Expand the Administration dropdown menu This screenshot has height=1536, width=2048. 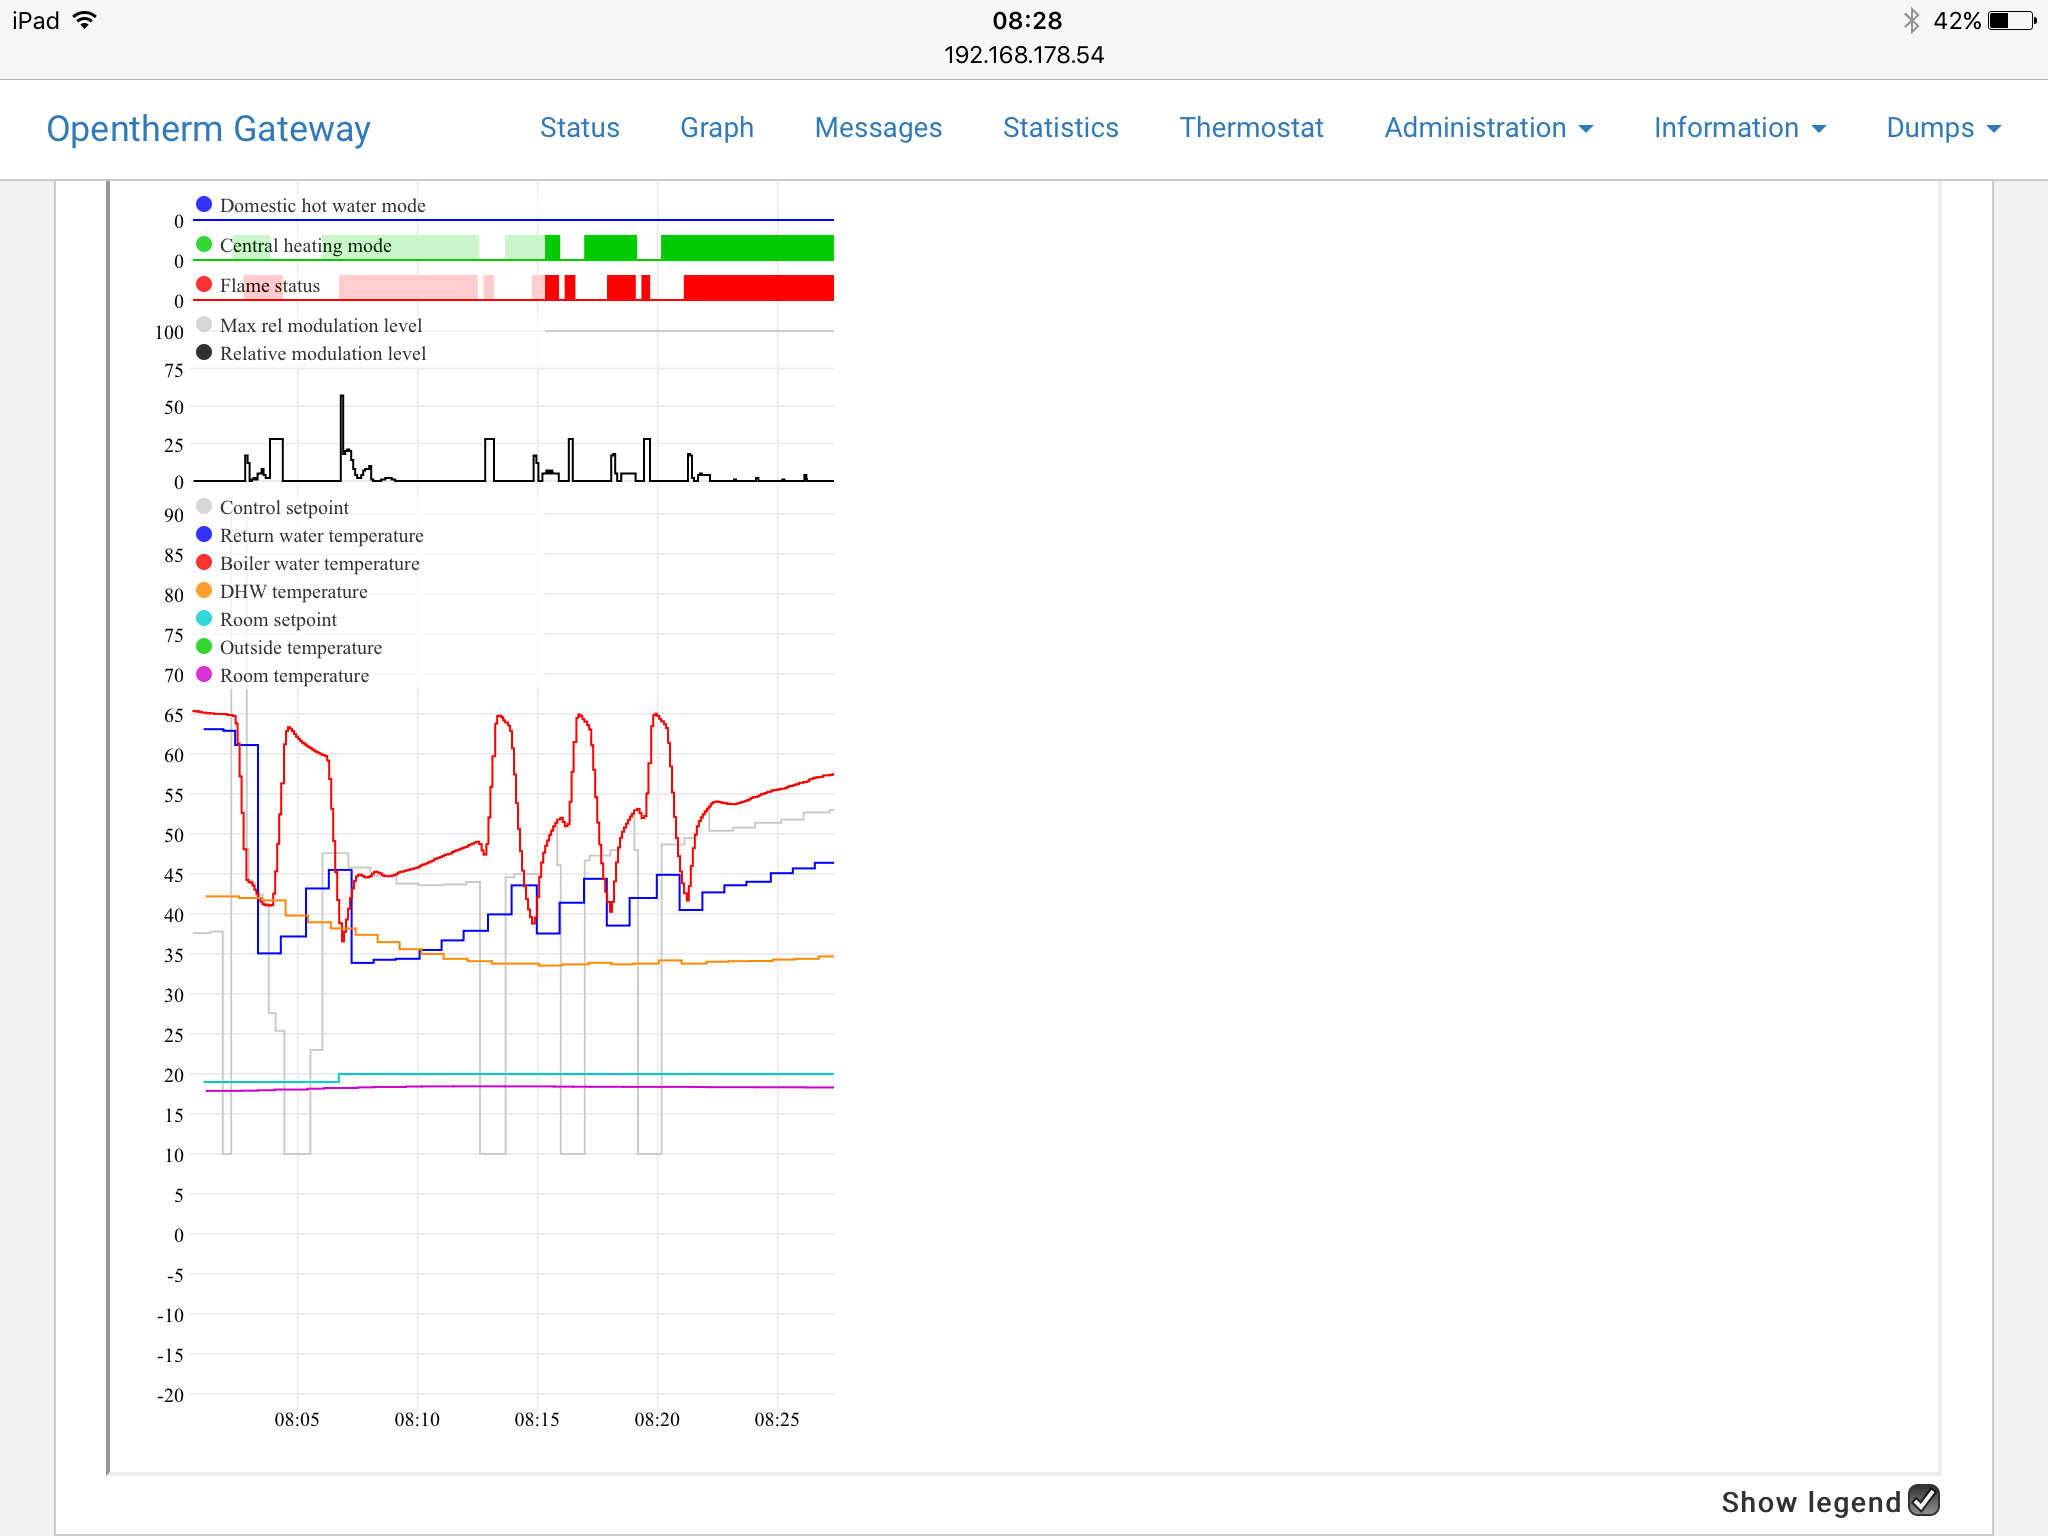coord(1488,128)
